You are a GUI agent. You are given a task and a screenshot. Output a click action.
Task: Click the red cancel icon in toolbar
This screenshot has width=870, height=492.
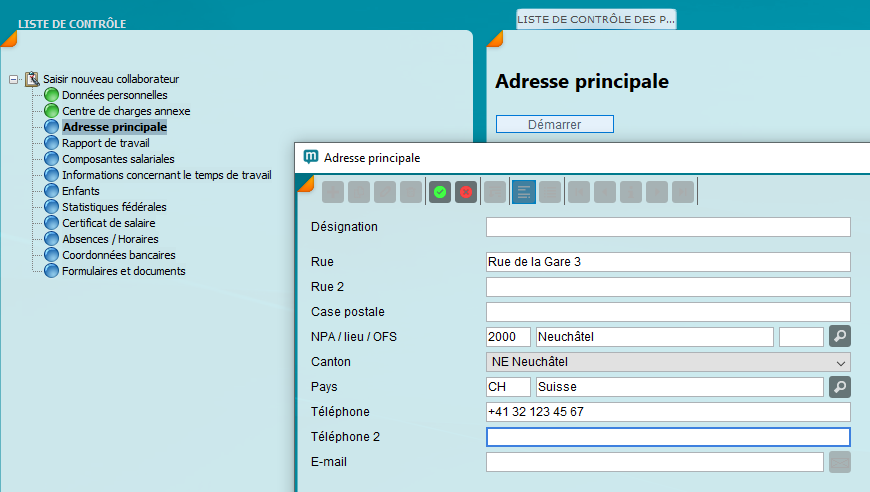click(x=466, y=192)
